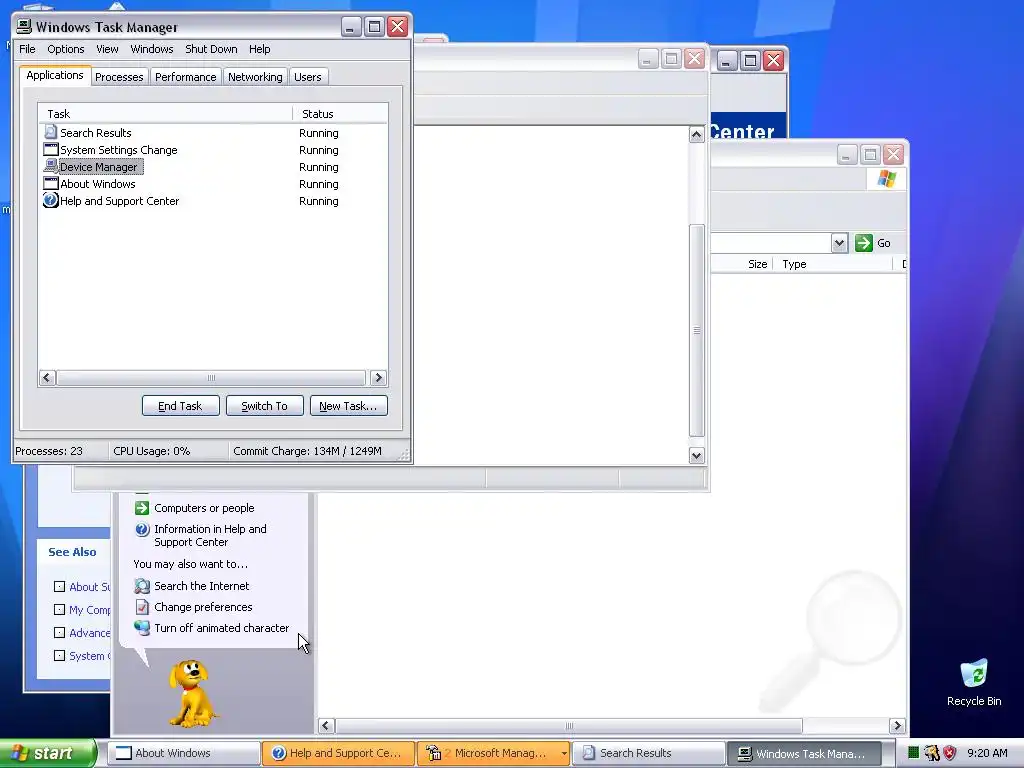Click the New Task... button
The image size is (1024, 768).
[x=348, y=406]
